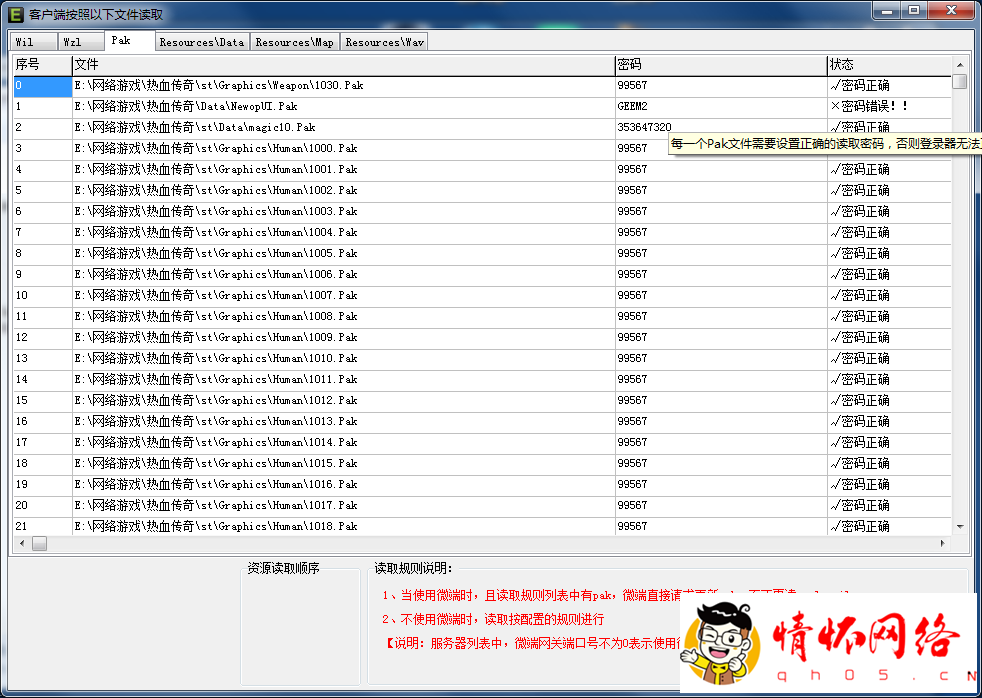Select file Human\1003.Pak
This screenshot has height=698, width=982.
[x=344, y=212]
